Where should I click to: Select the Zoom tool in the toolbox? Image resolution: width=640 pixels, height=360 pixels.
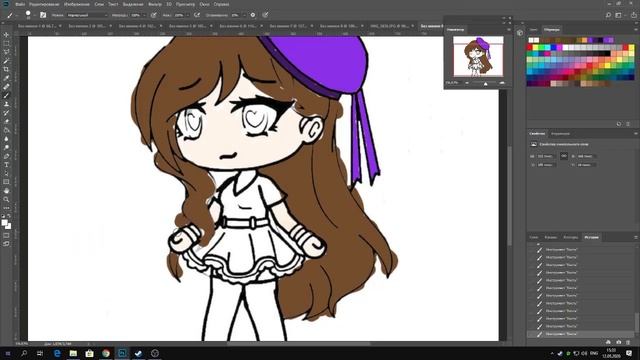pos(6,200)
